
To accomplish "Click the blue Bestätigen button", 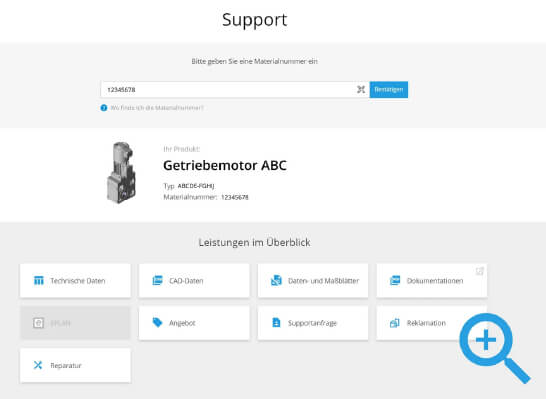I will [389, 89].
